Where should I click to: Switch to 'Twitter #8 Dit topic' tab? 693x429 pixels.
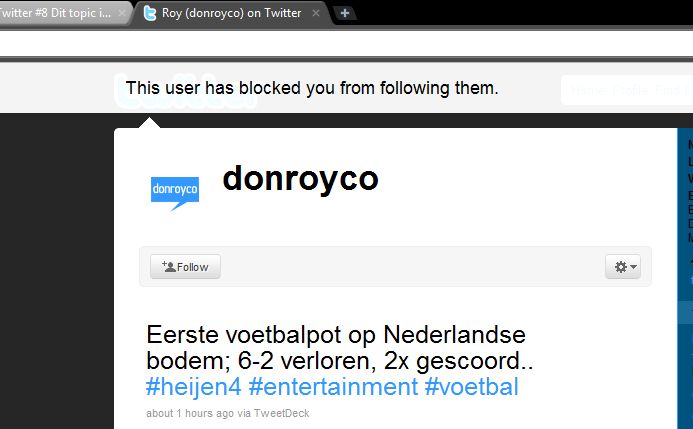[57, 13]
